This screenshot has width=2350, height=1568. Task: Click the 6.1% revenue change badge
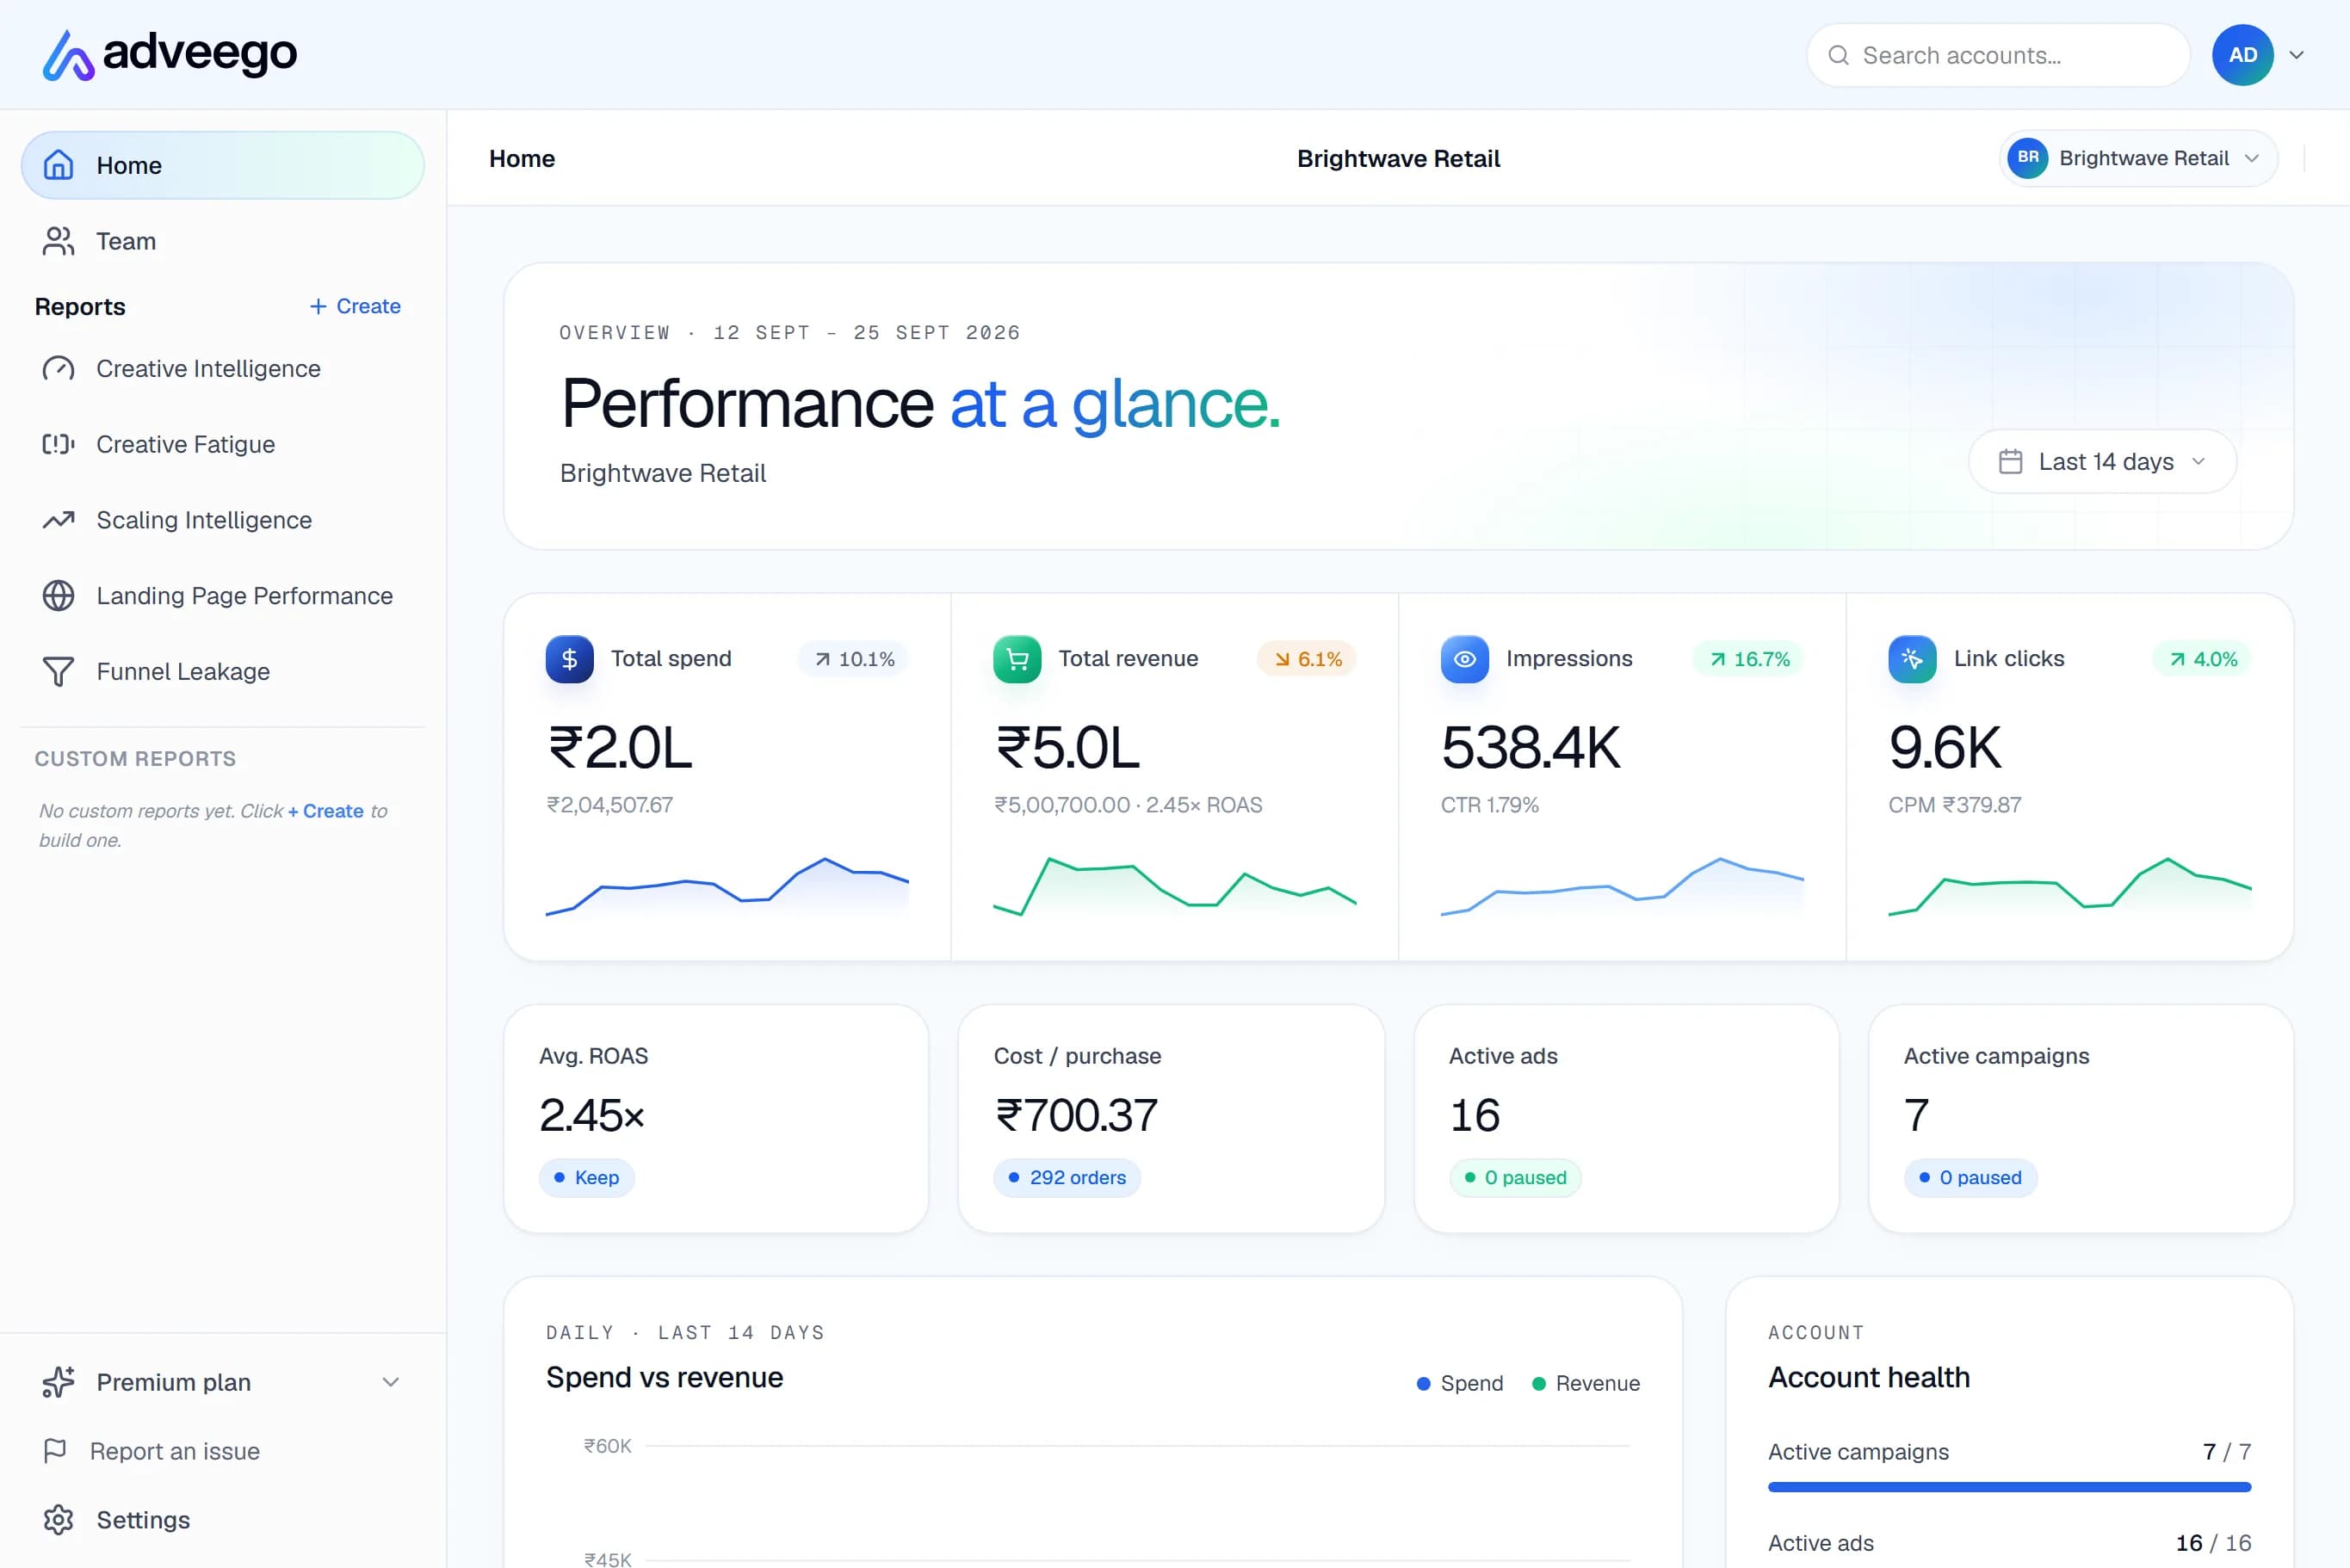pyautogui.click(x=1307, y=659)
